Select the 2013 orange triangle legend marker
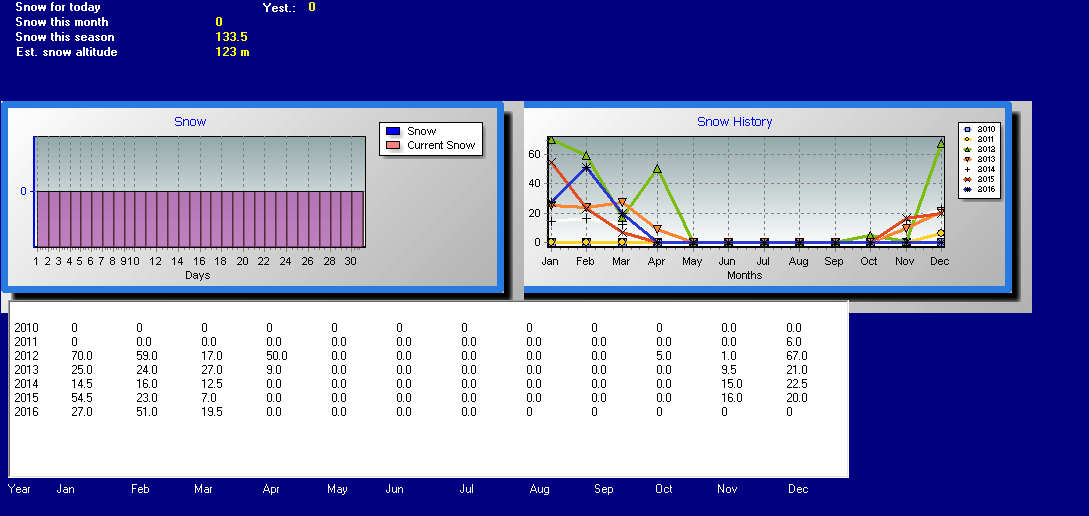 966,159
